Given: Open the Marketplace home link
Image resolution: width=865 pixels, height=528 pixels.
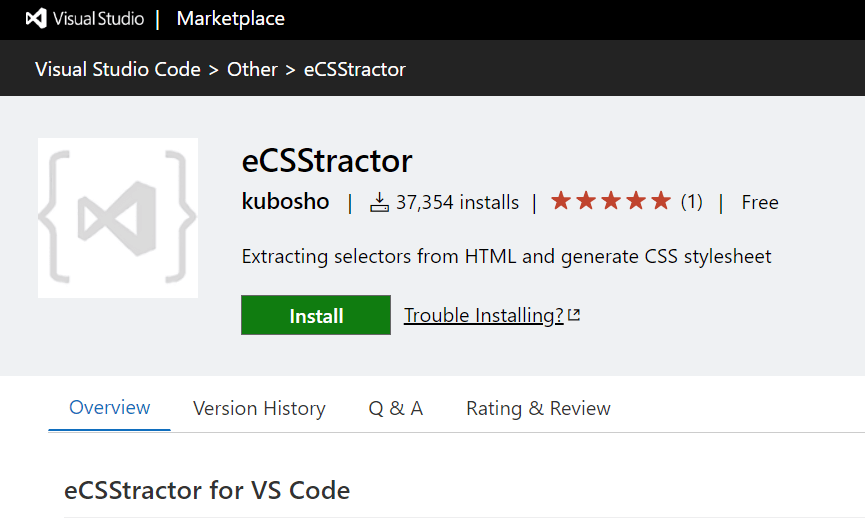Looking at the screenshot, I should pos(231,19).
